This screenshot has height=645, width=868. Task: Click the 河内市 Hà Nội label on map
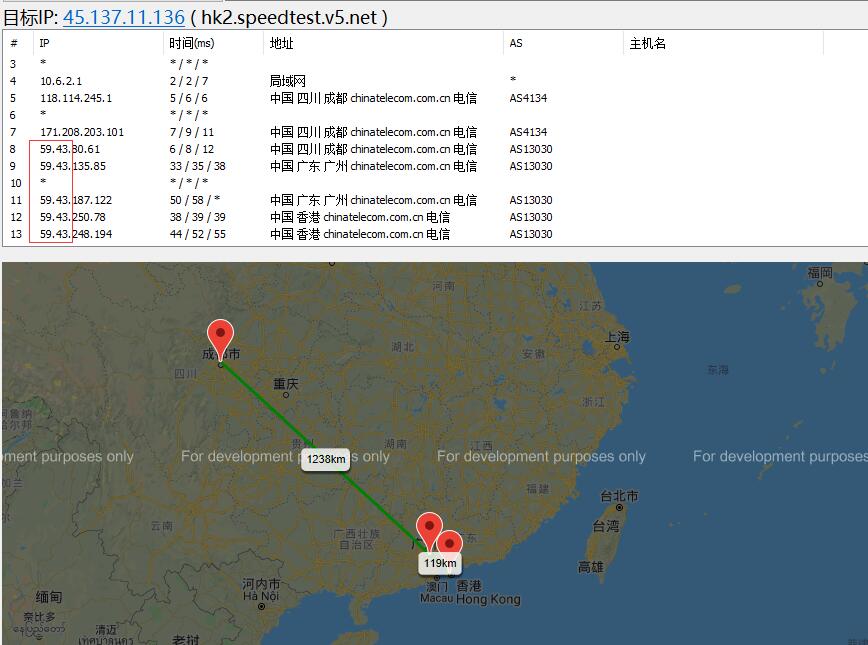pos(261,590)
